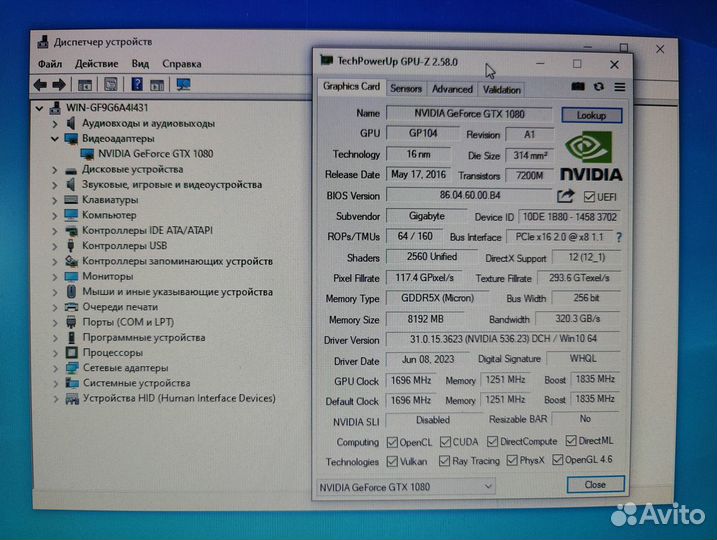
Task: Toggle the Vulkan checkbox
Action: (x=392, y=461)
